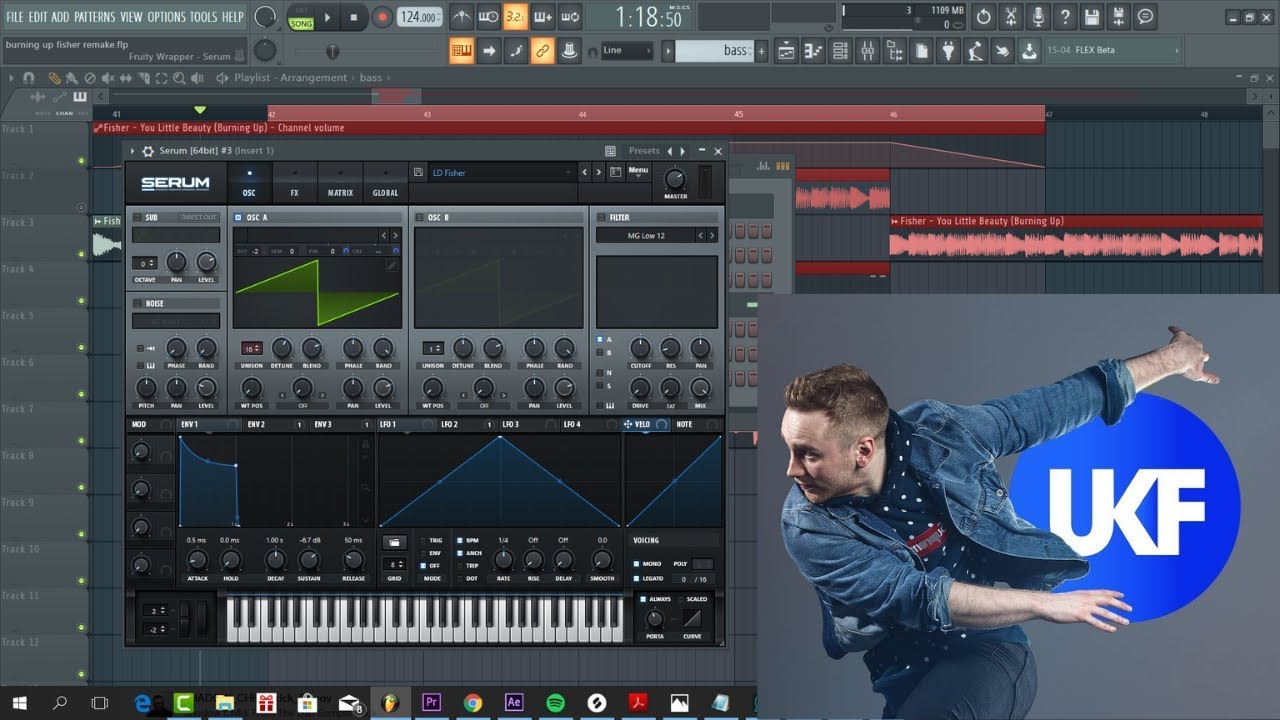Enable the OSC B checkbox
The width and height of the screenshot is (1280, 720).
419,217
